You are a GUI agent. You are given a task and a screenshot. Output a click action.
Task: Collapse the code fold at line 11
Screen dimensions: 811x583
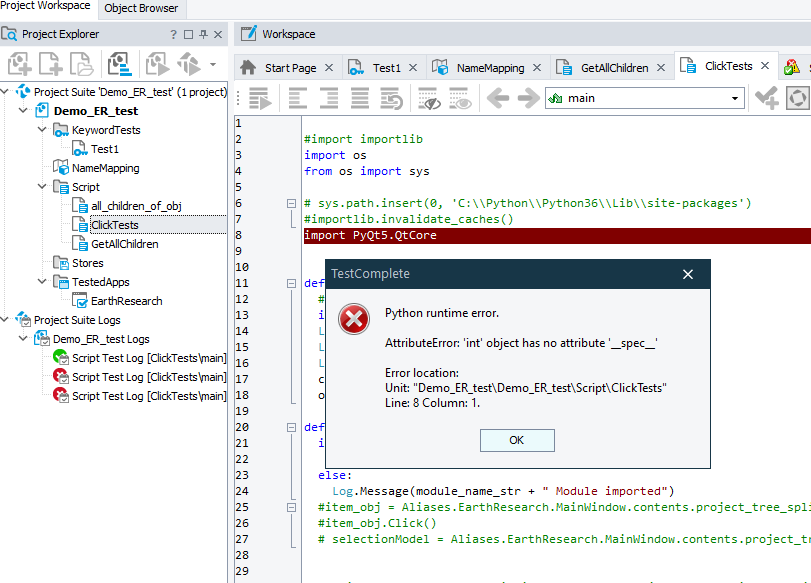tap(292, 283)
